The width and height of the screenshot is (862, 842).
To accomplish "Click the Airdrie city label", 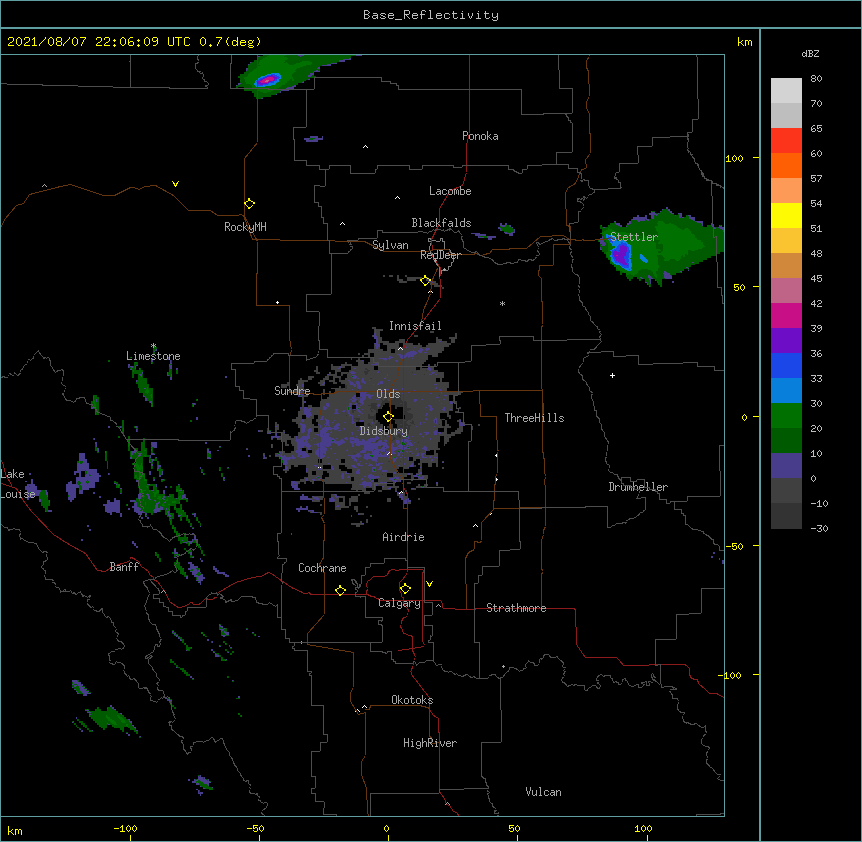I will tap(404, 537).
